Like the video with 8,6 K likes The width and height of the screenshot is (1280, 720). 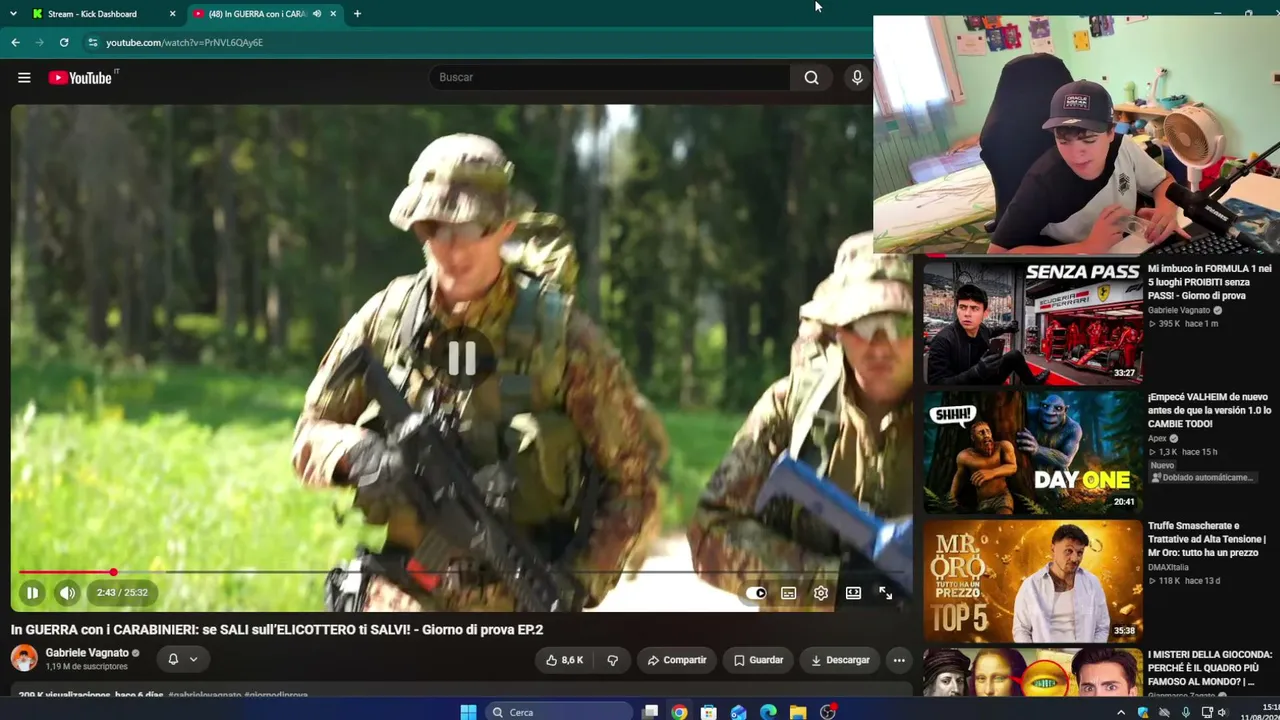tap(564, 660)
